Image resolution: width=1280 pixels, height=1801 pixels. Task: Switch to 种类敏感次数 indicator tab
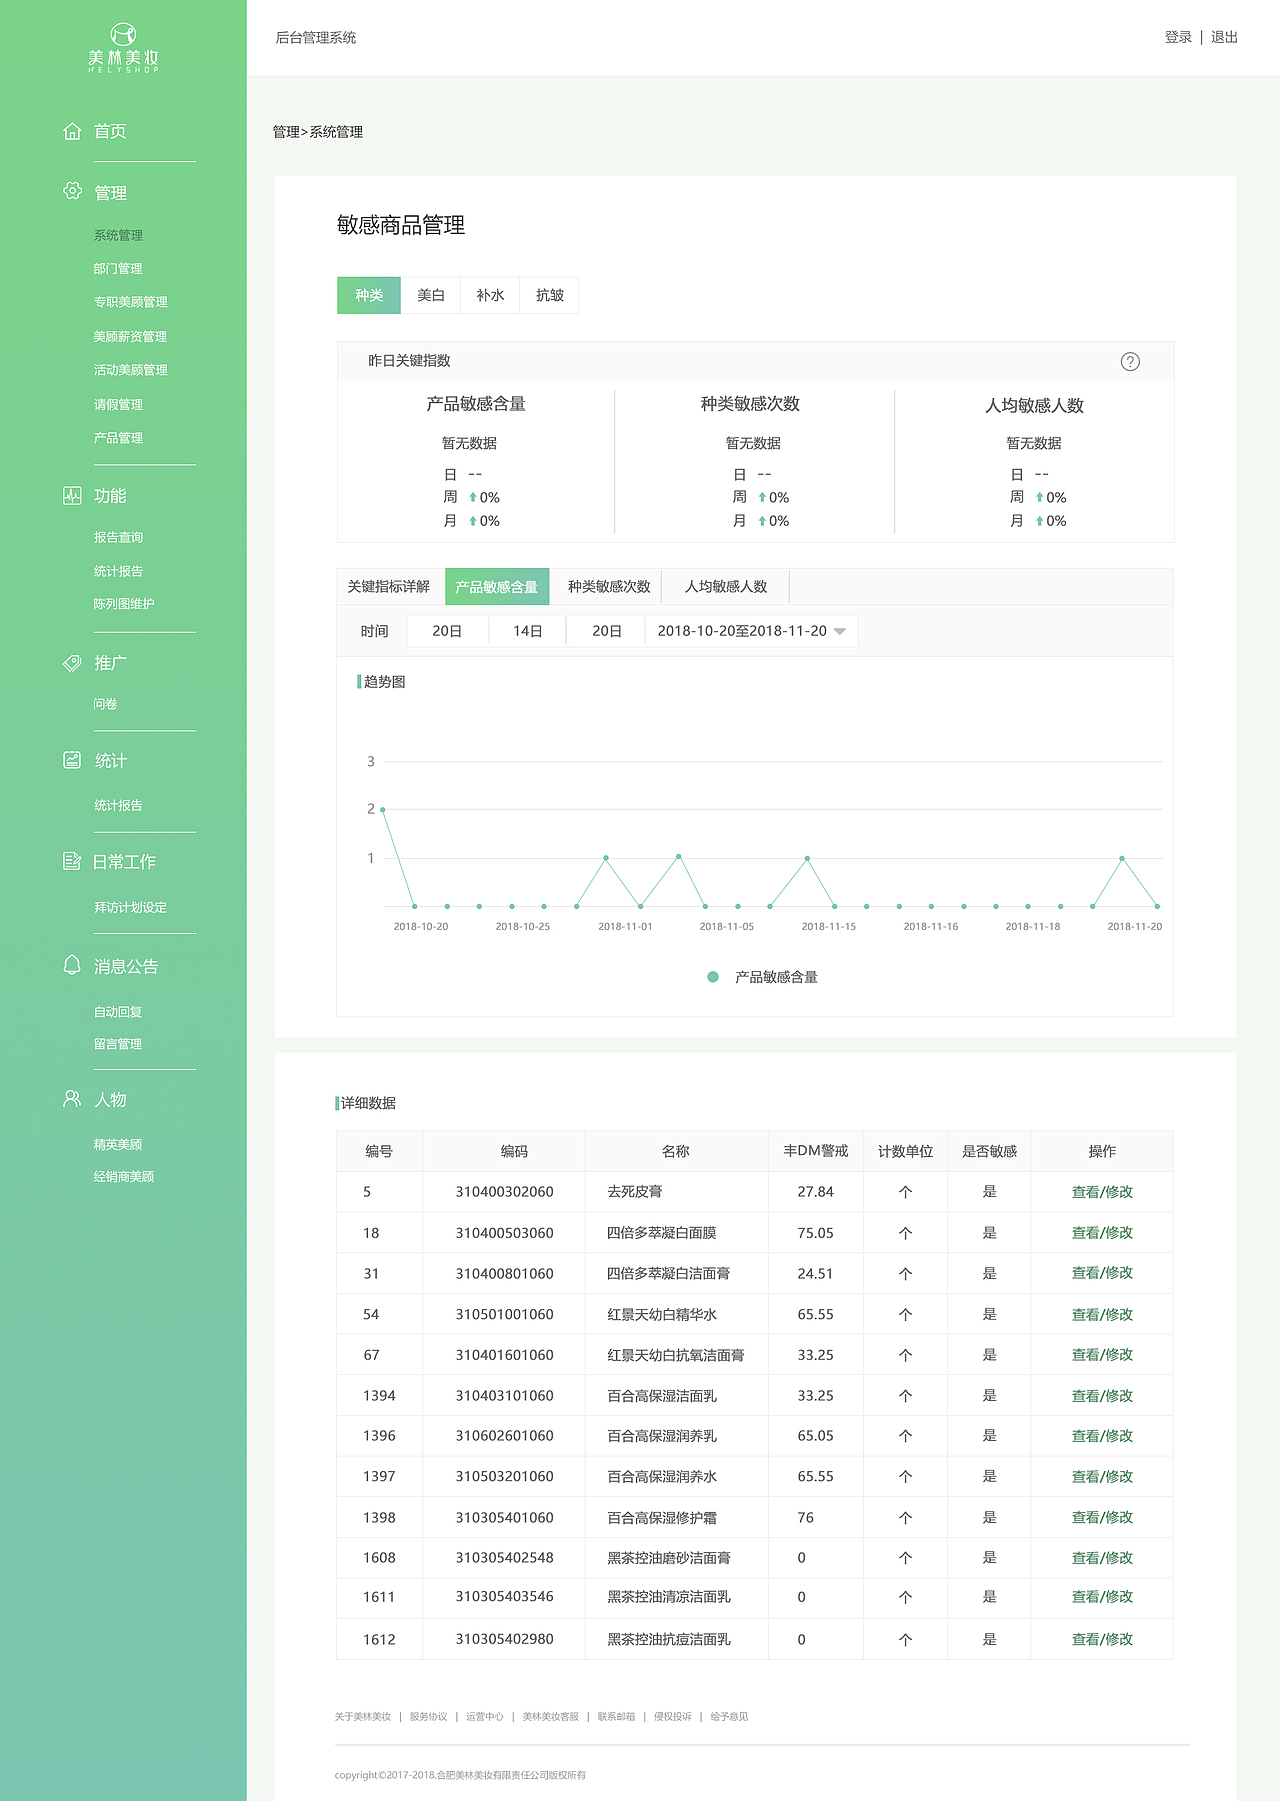(x=609, y=587)
